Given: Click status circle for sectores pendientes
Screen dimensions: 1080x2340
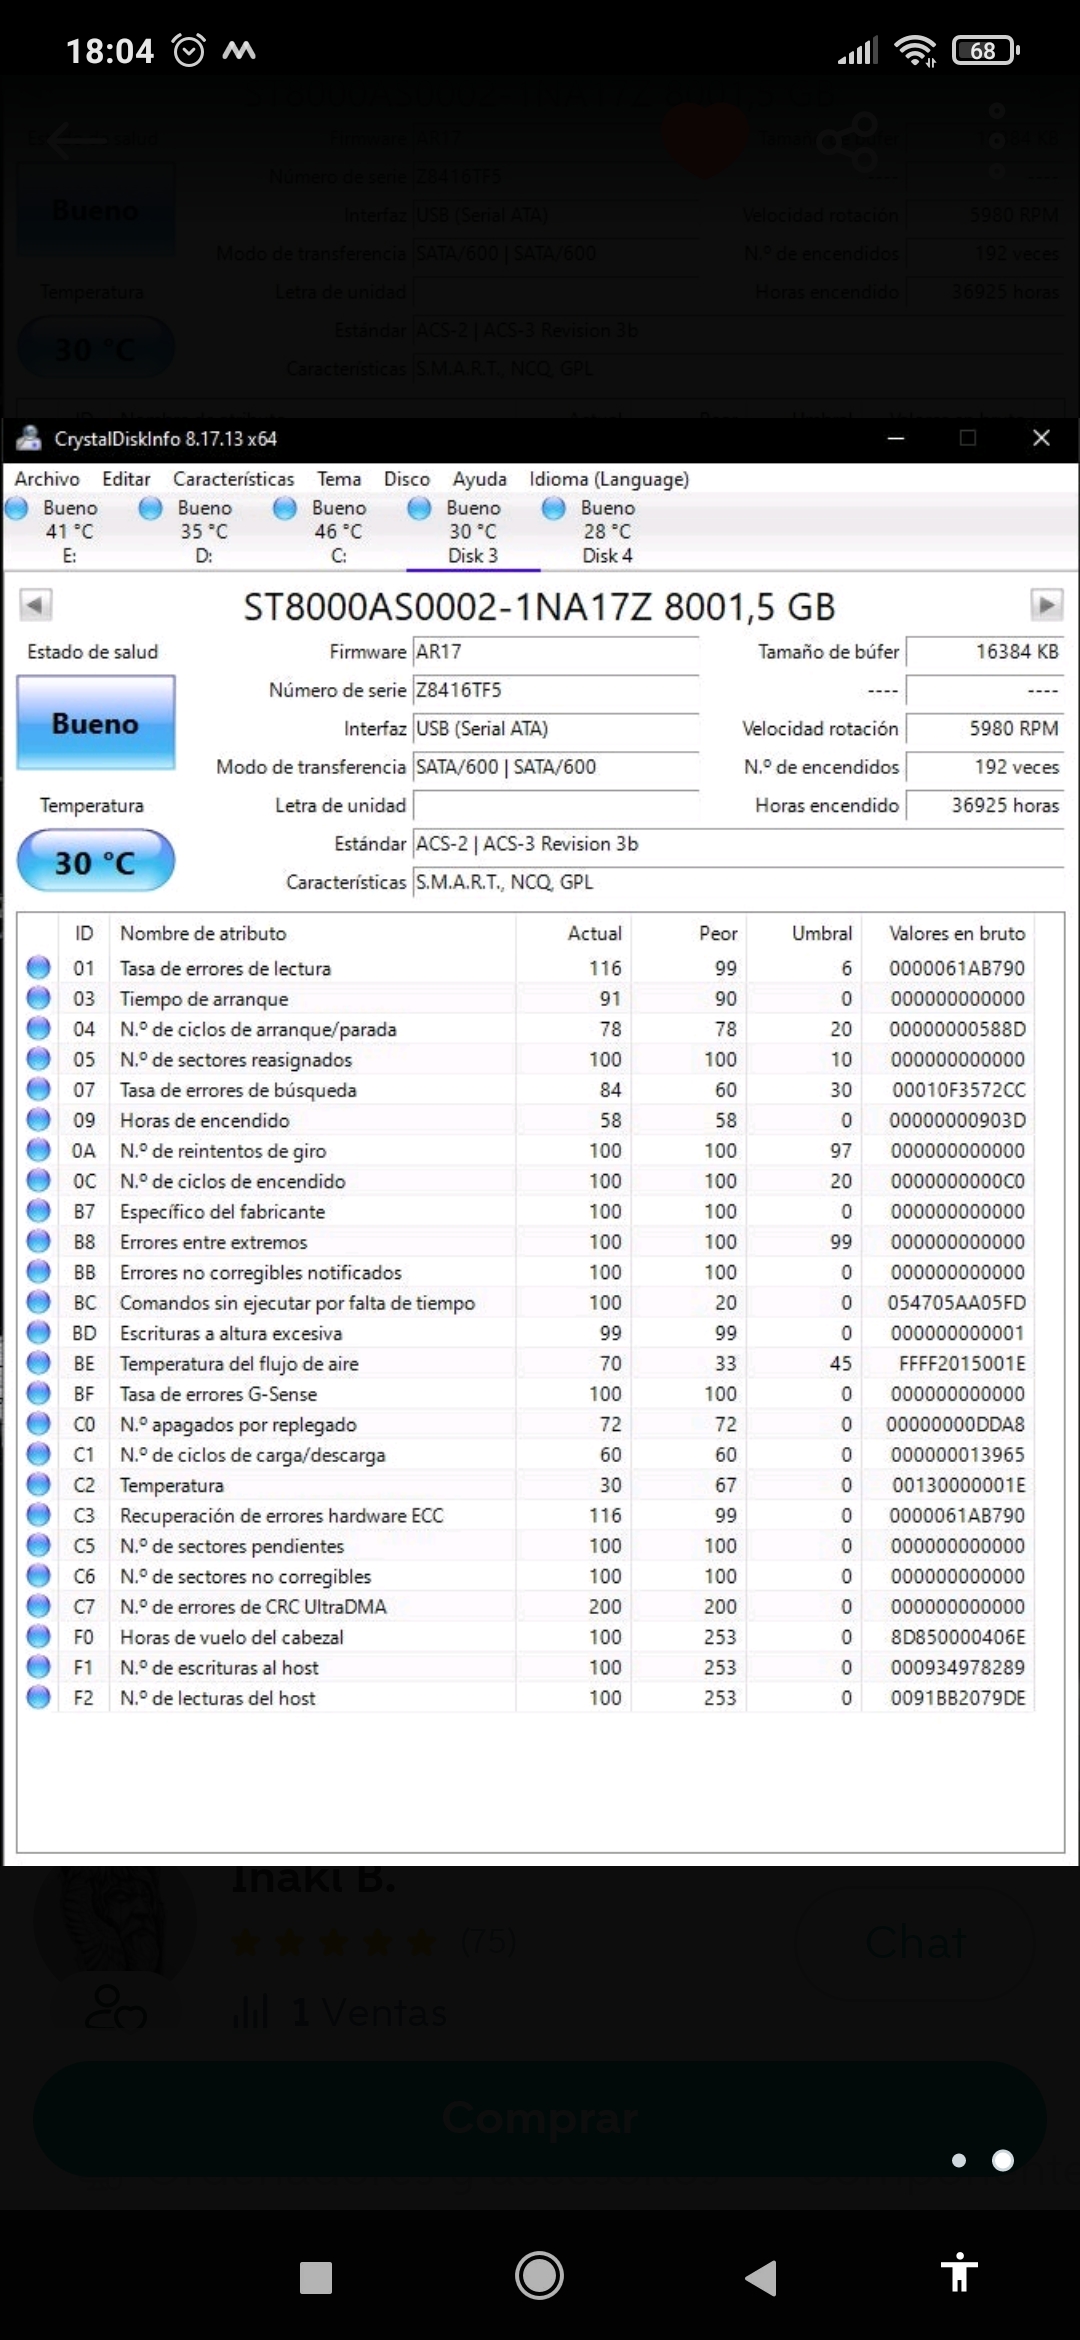Looking at the screenshot, I should click(x=39, y=1545).
